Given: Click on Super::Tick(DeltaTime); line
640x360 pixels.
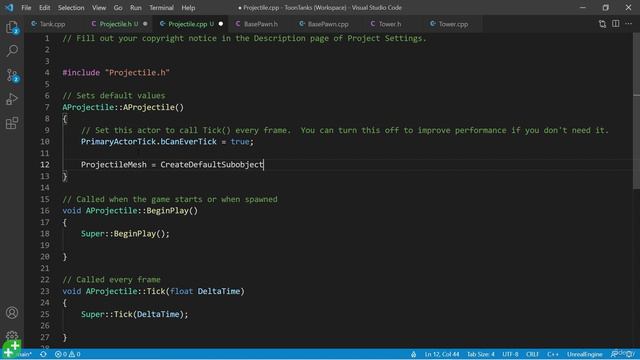Looking at the screenshot, I should point(135,314).
